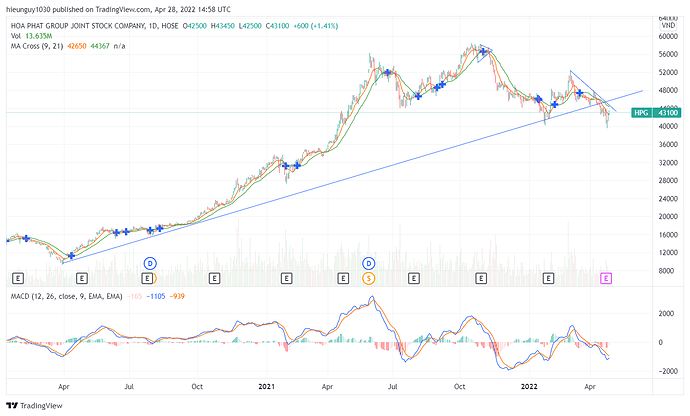The width and height of the screenshot is (690, 416).
Task: Select the MACD (12, 26, close, 9, EMA, EMA) legend
Action: pyautogui.click(x=66, y=296)
